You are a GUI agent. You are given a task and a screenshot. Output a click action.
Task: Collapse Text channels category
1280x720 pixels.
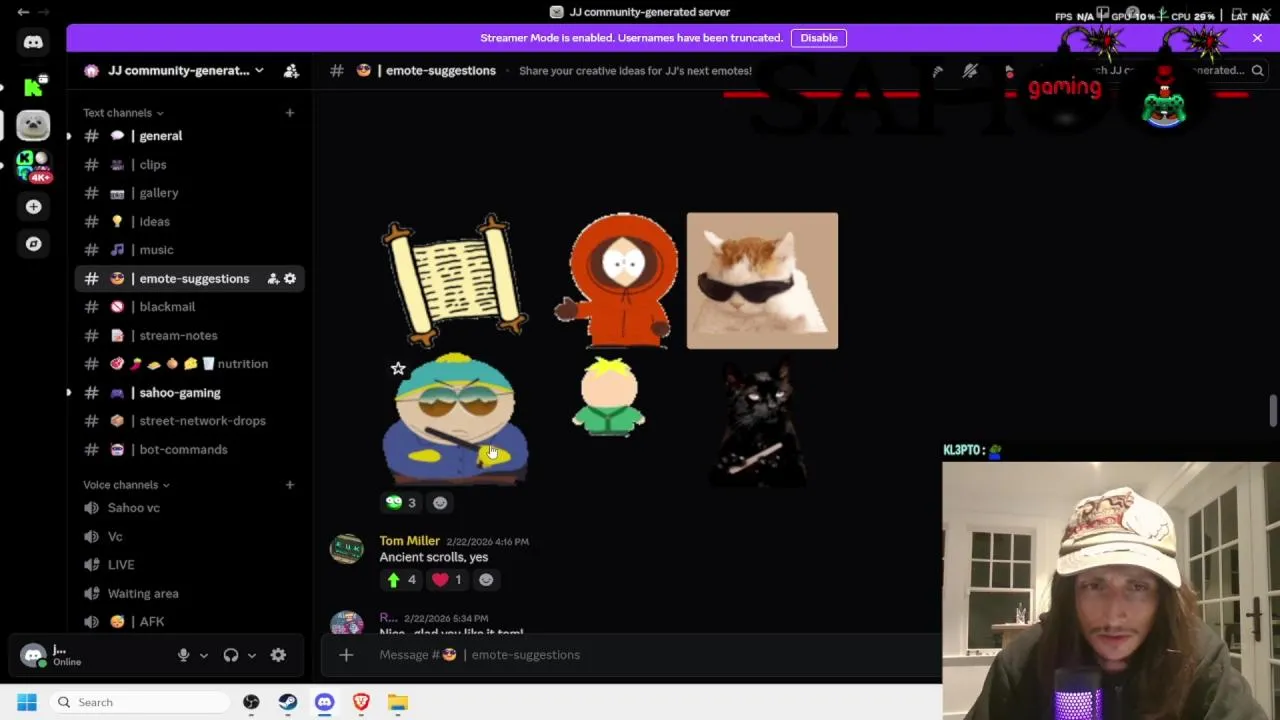coord(123,113)
